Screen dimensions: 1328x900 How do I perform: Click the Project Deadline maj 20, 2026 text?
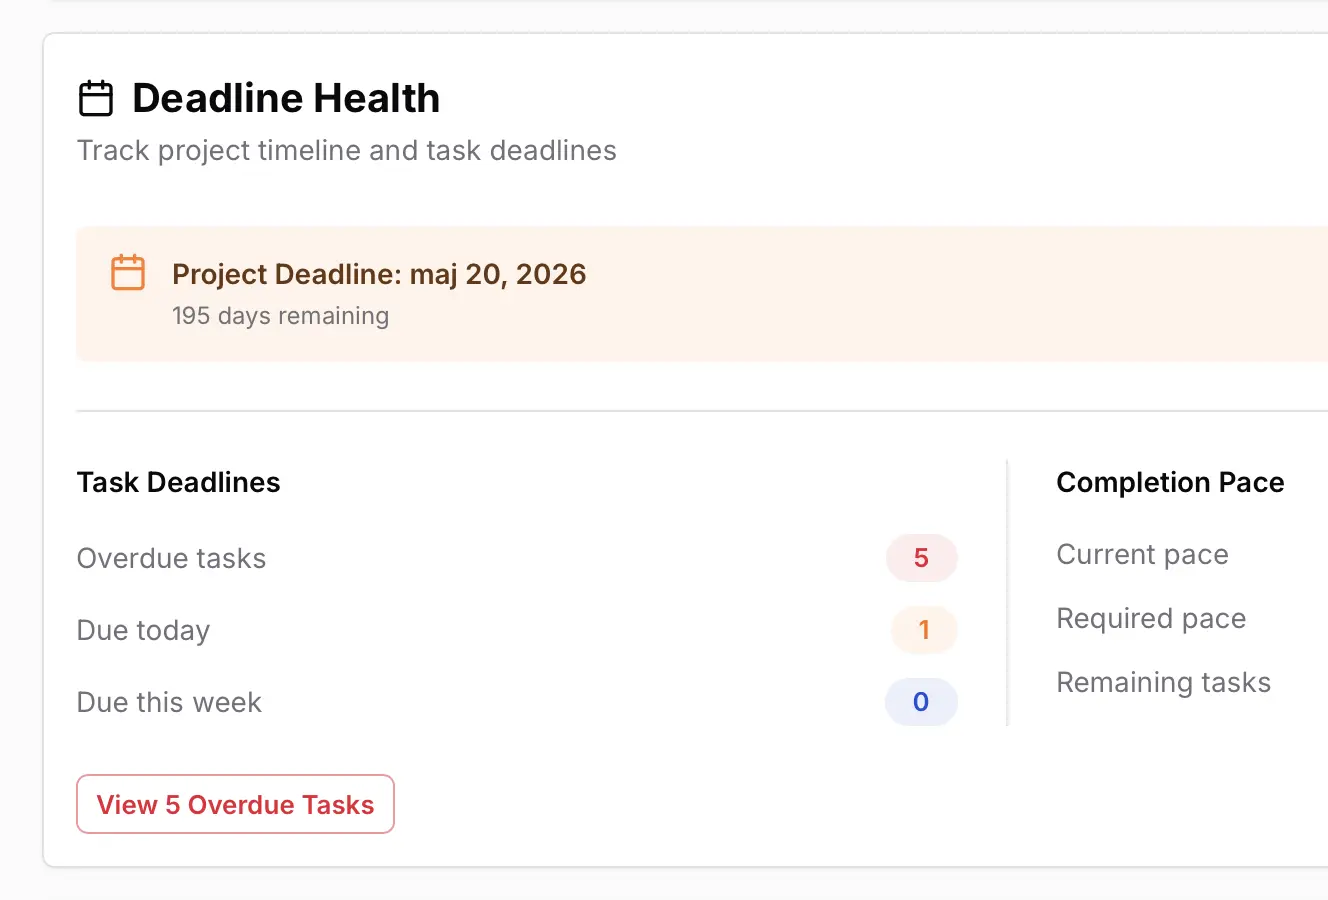[x=379, y=274]
